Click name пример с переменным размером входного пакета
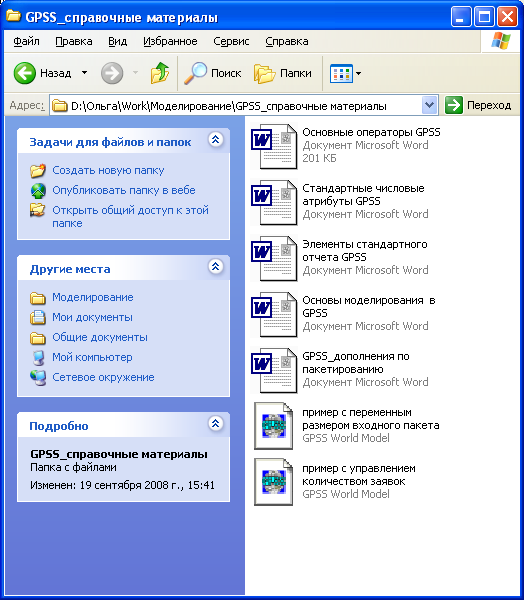This screenshot has height=600, width=524. click(x=371, y=419)
